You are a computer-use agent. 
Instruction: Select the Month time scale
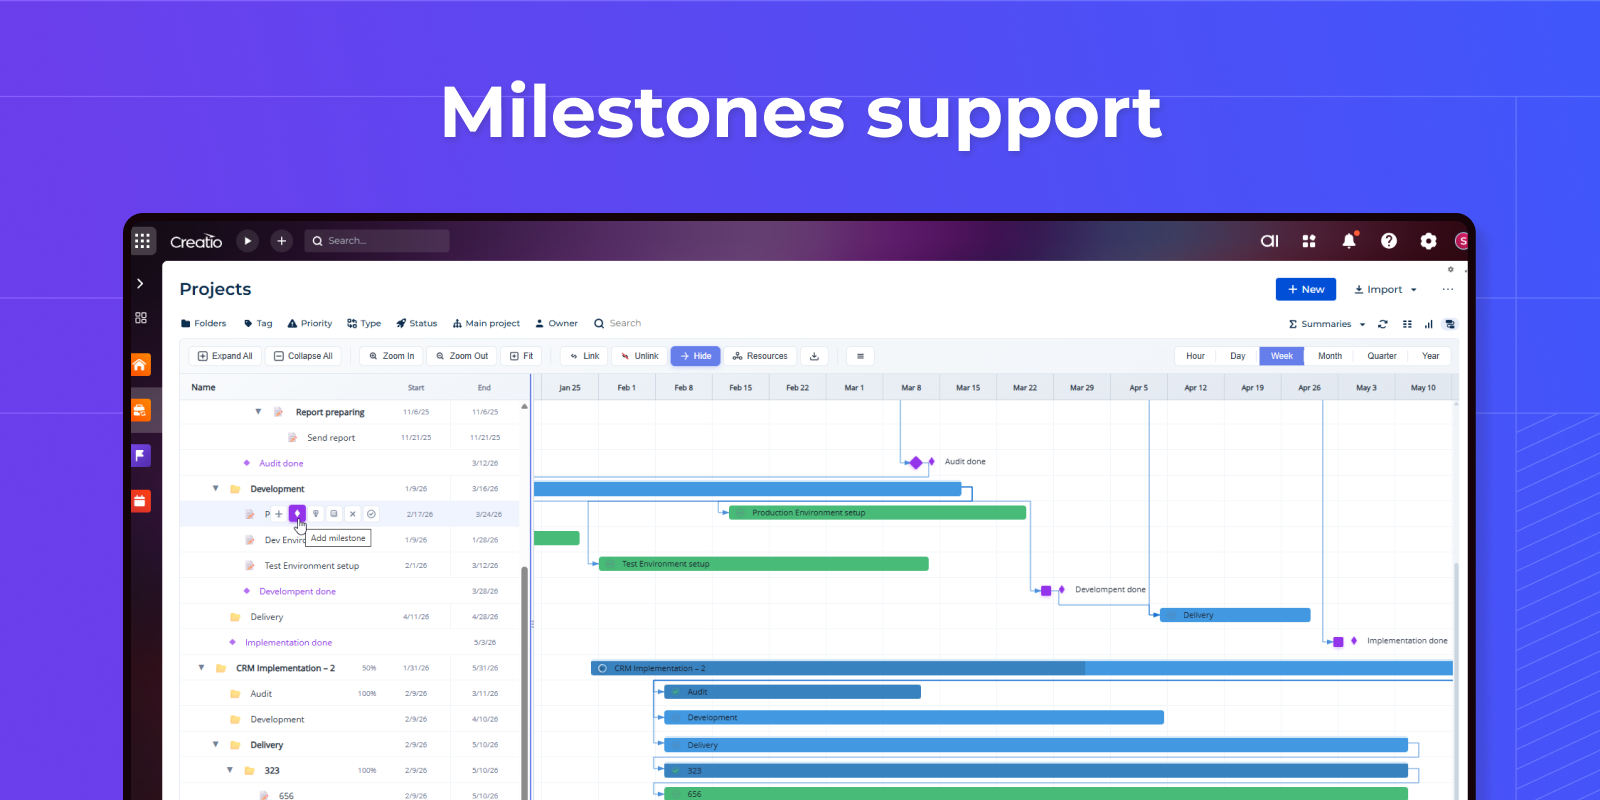tap(1330, 356)
